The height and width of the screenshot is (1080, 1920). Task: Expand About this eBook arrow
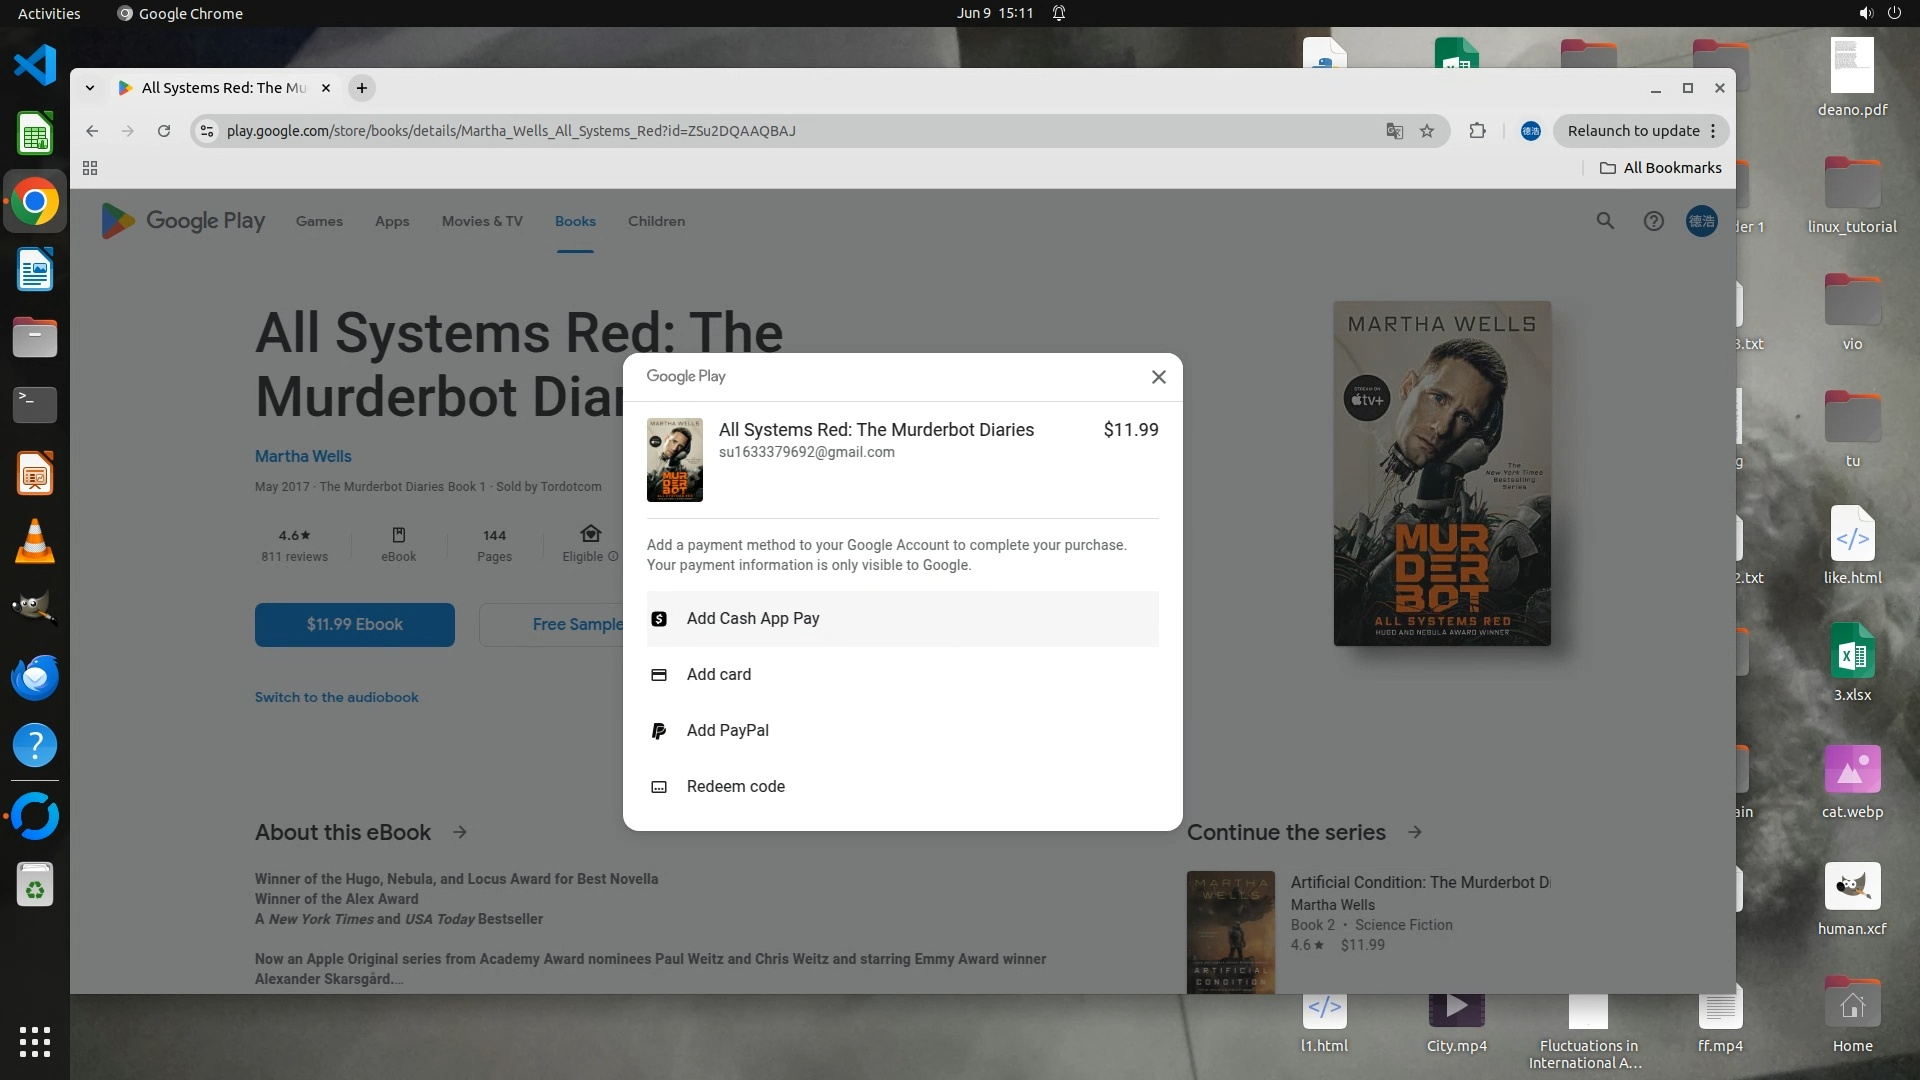click(x=460, y=832)
